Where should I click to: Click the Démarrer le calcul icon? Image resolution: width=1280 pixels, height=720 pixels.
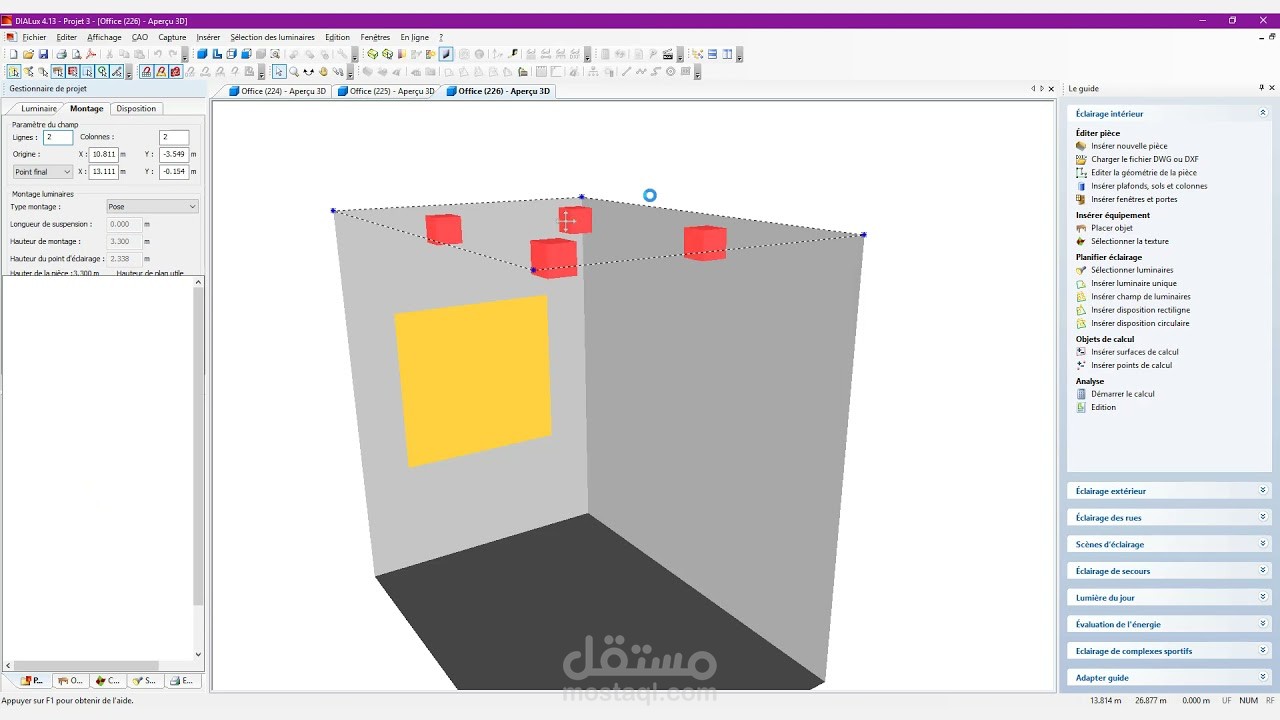1081,394
